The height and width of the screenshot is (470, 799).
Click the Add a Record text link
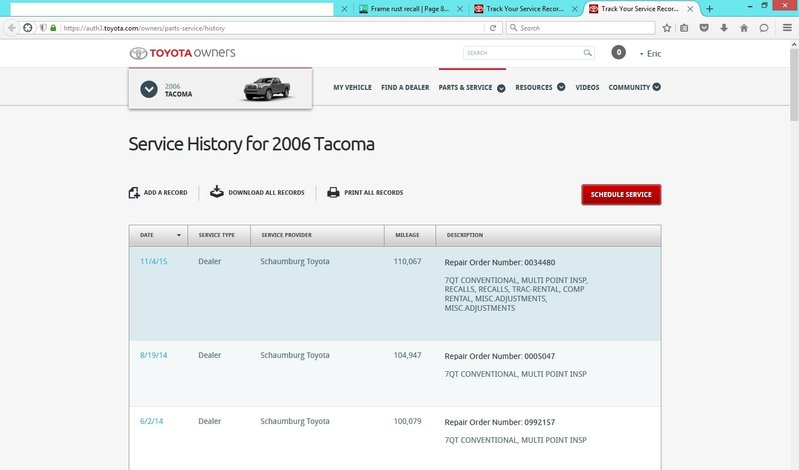(166, 193)
